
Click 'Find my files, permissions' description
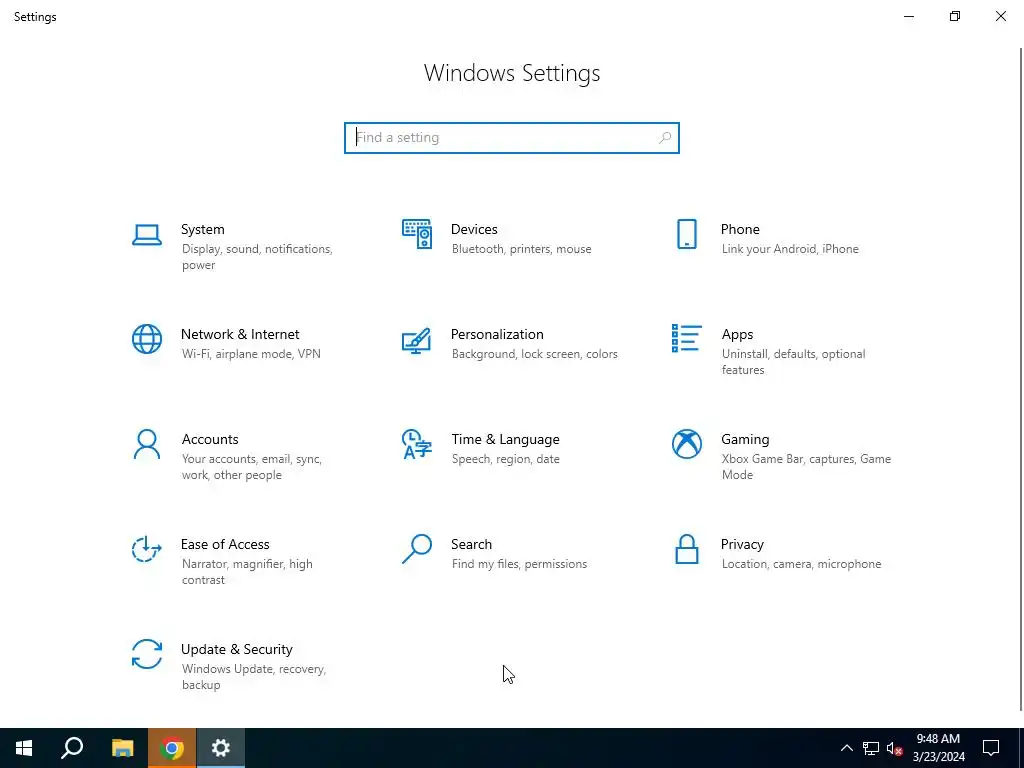click(x=519, y=564)
